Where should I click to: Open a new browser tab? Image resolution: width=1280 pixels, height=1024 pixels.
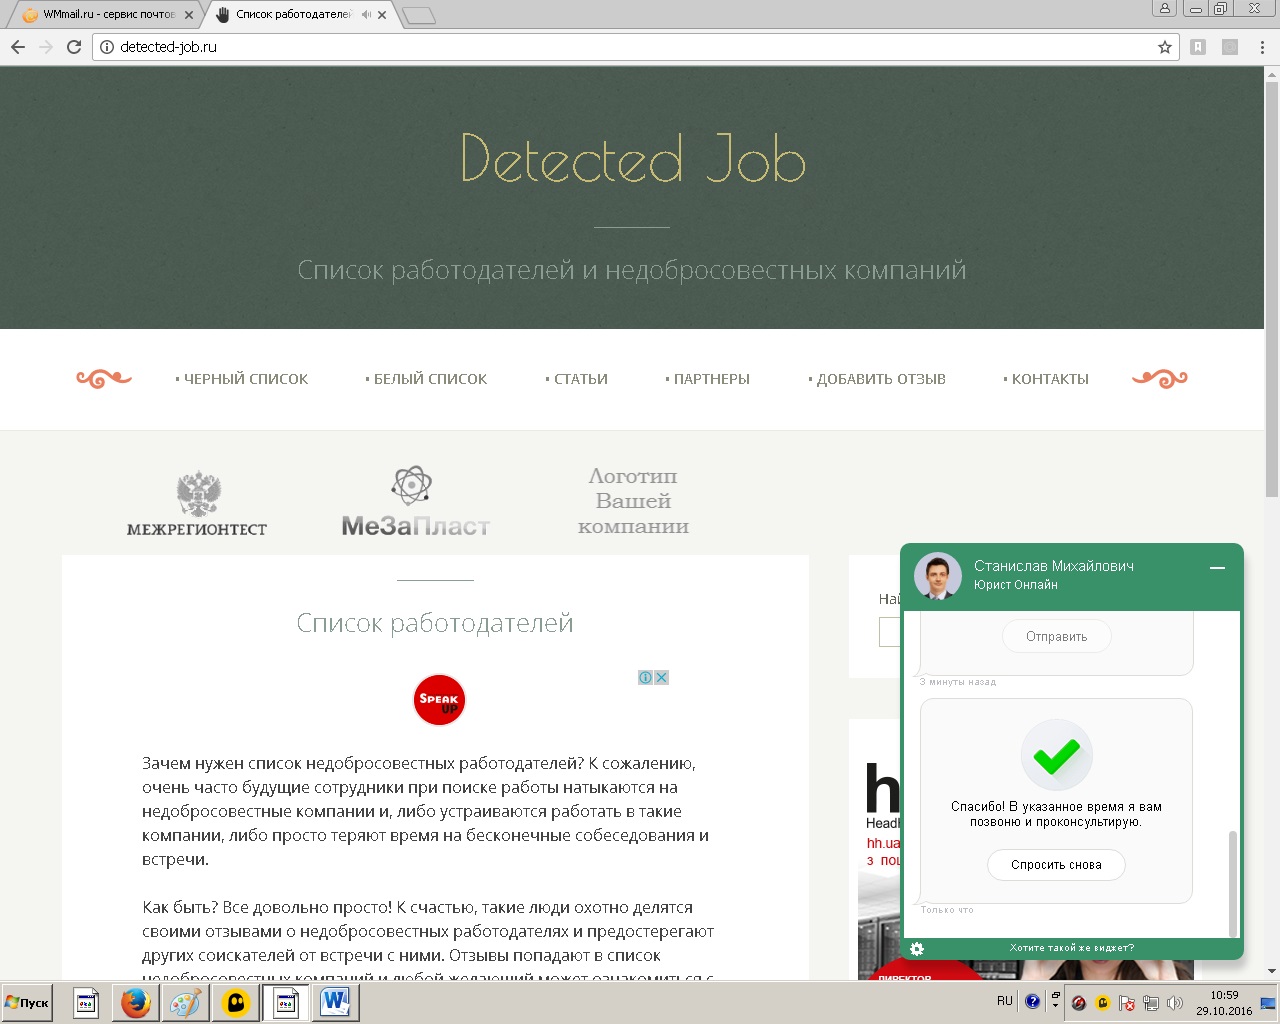(419, 15)
